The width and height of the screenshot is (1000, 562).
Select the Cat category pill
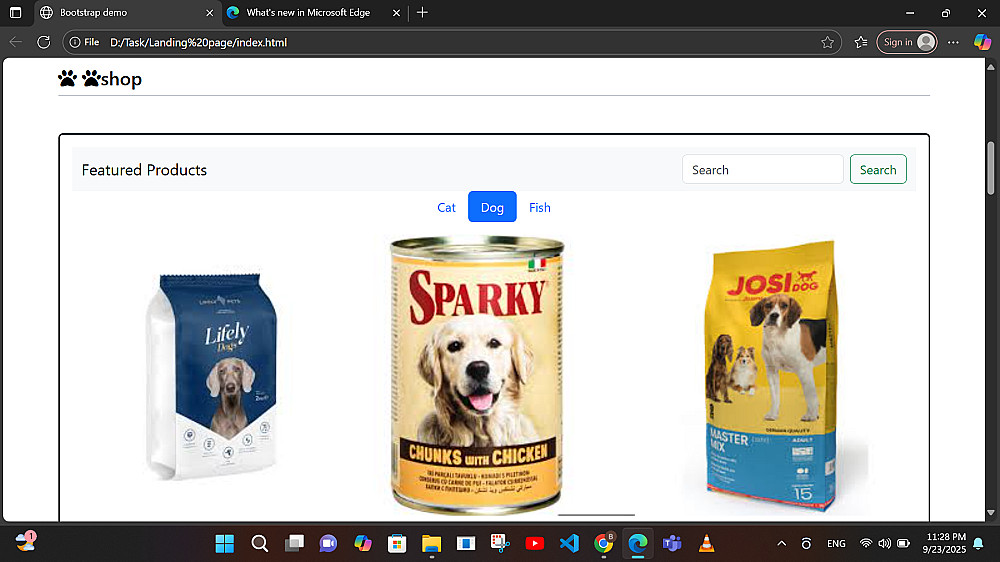tap(446, 207)
